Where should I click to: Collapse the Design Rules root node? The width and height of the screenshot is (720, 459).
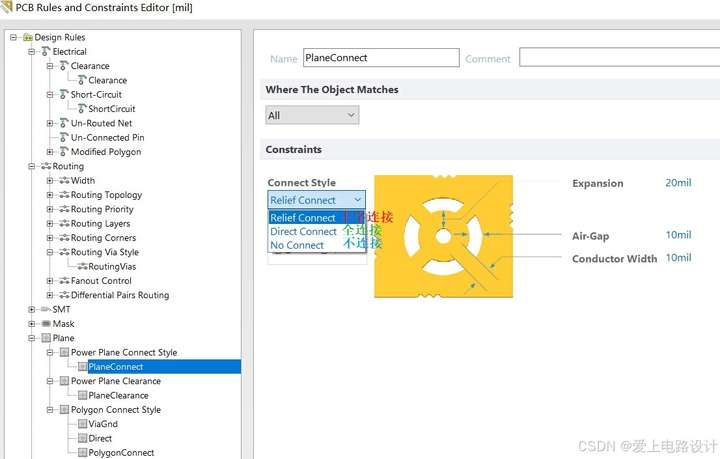pos(13,37)
